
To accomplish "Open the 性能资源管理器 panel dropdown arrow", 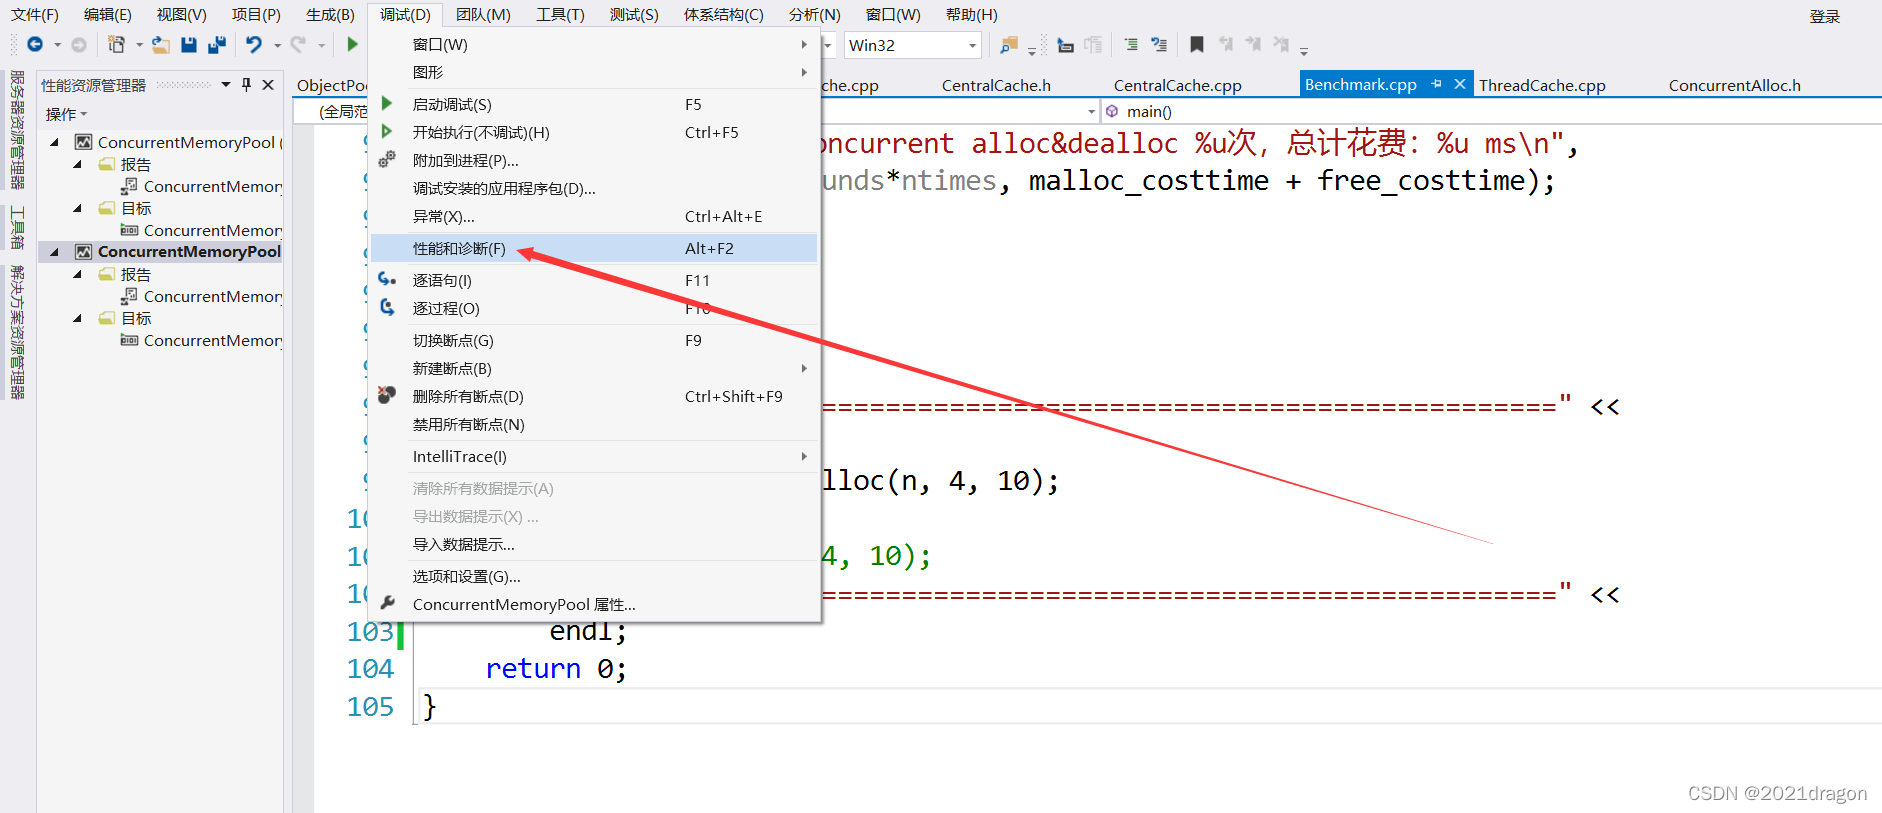I will pos(226,85).
